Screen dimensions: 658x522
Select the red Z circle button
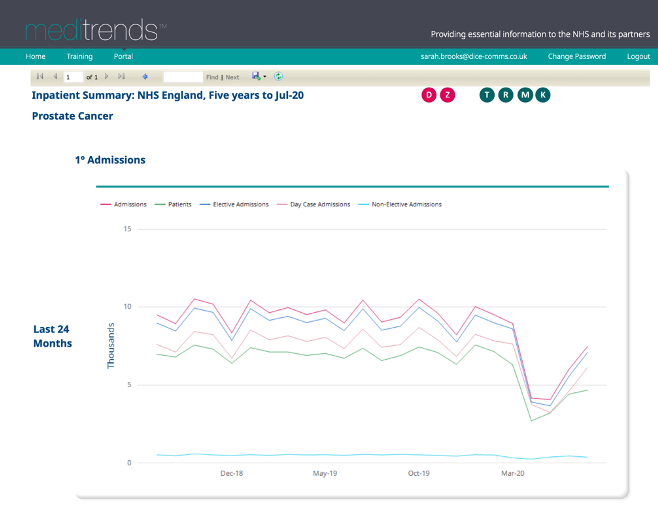[447, 95]
